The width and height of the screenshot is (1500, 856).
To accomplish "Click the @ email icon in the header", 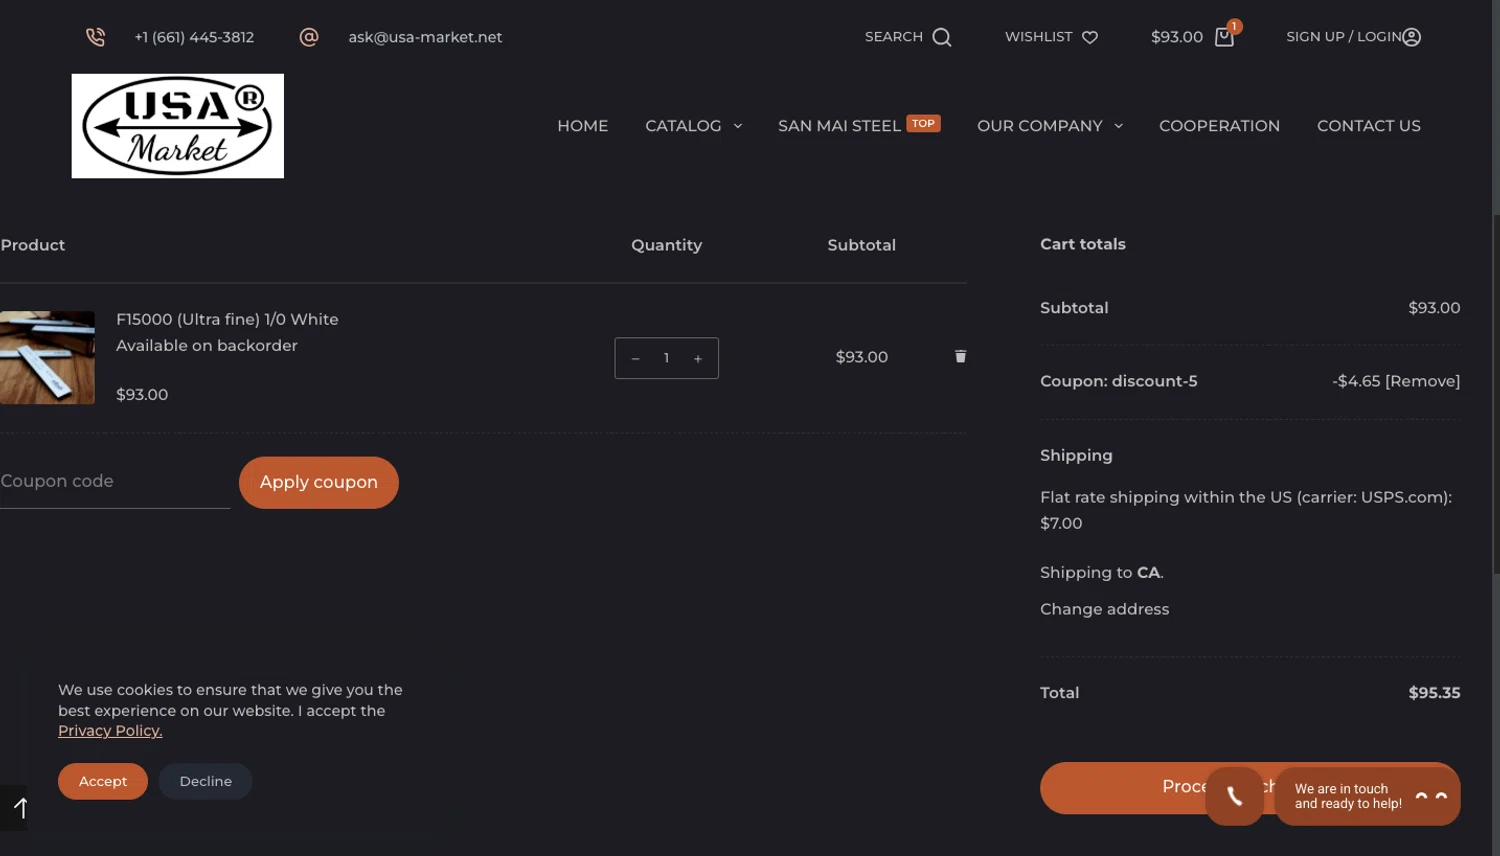I will point(309,37).
